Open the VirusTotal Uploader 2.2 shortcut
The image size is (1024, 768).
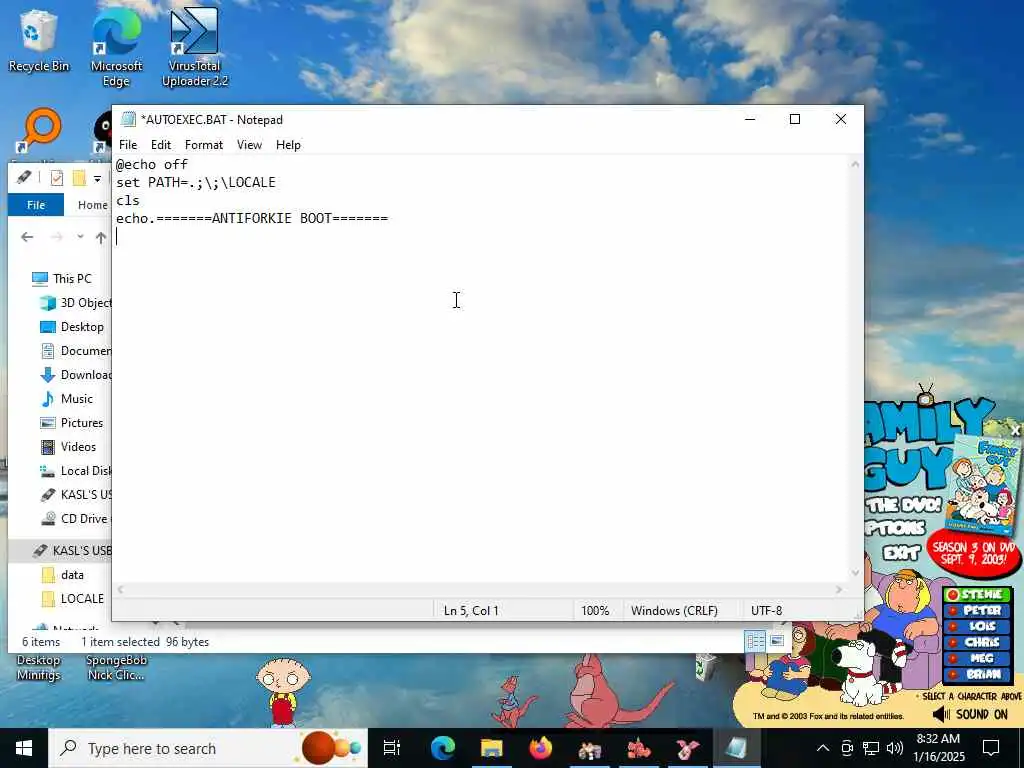coord(195,48)
